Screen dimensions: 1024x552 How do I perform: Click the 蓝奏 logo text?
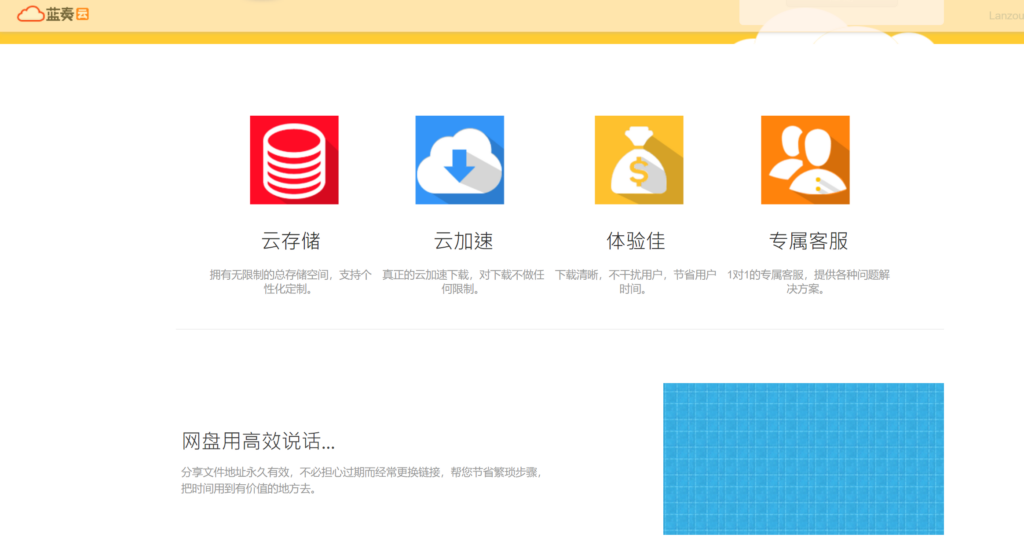pos(60,14)
